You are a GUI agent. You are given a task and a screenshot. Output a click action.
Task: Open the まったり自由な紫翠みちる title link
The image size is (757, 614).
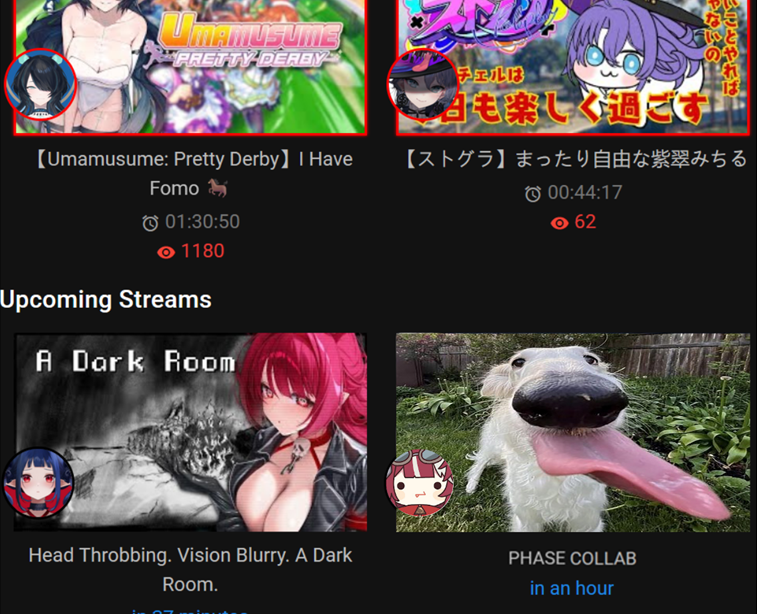[x=573, y=159]
